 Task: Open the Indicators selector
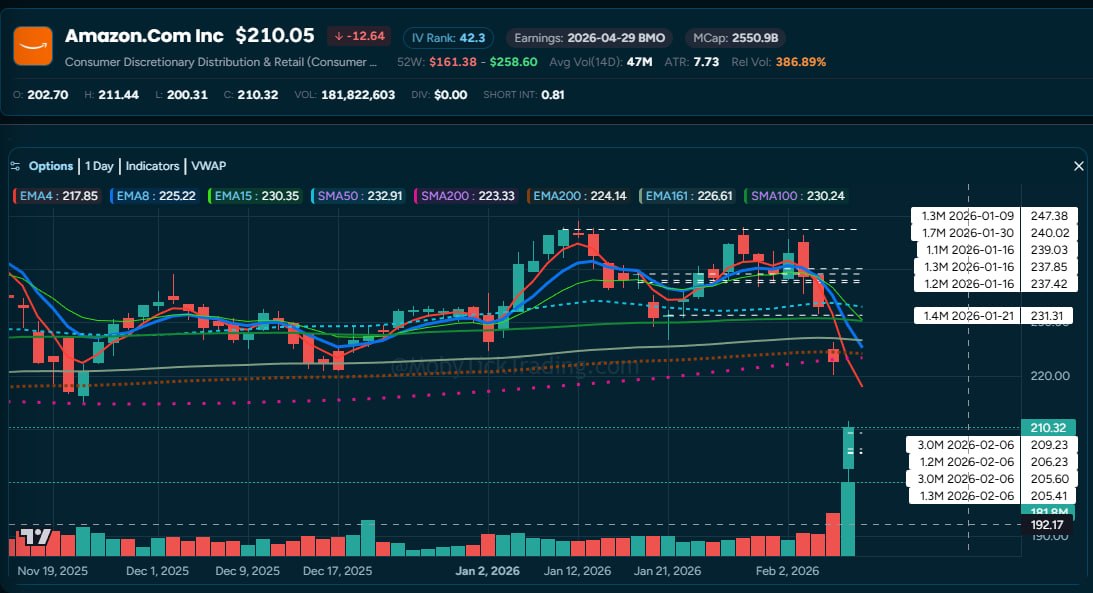click(x=152, y=166)
